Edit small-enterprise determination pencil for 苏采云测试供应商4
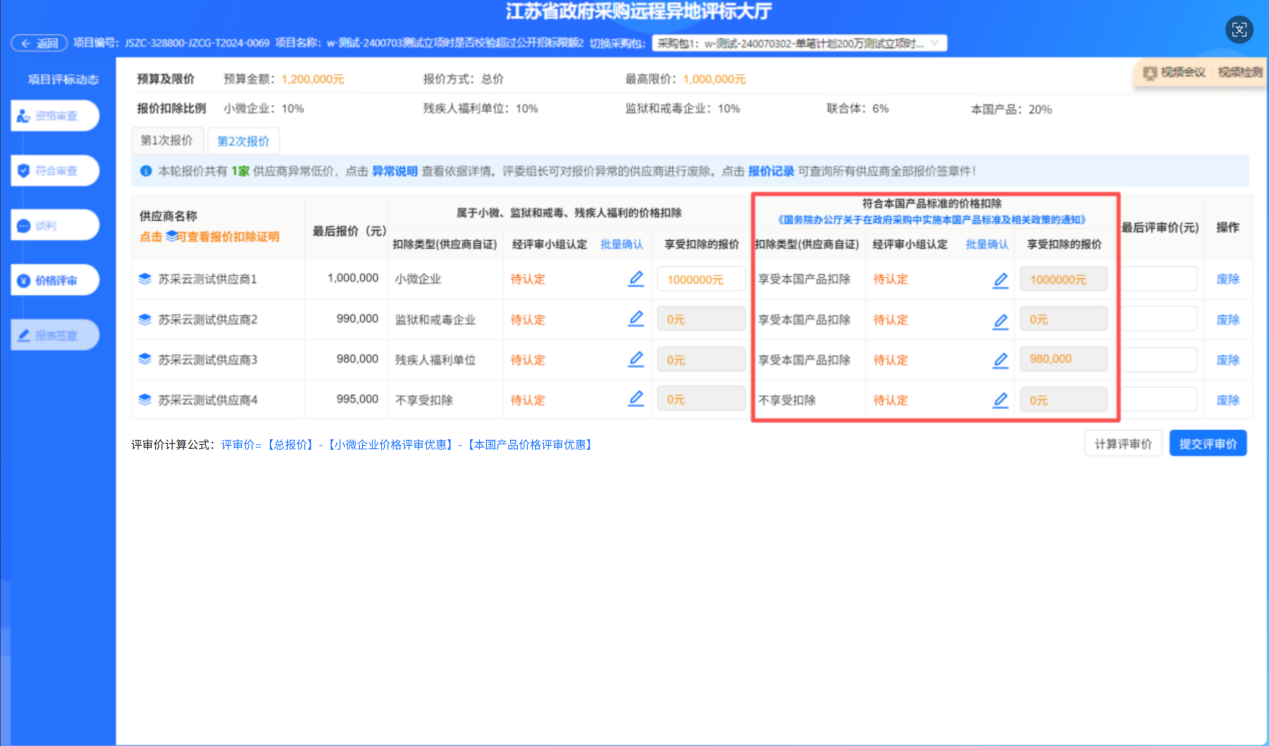 click(636, 399)
